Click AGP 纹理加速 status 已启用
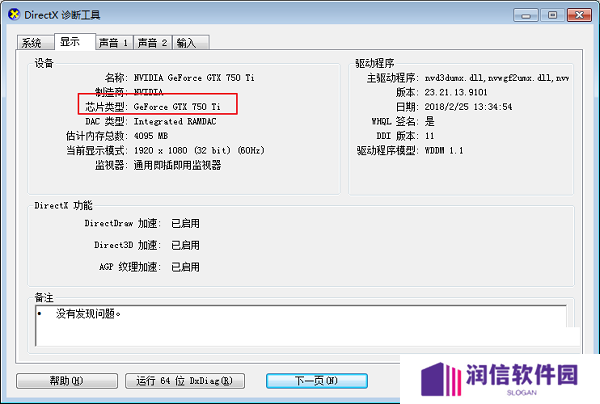The height and width of the screenshot is (404, 600). point(185,267)
